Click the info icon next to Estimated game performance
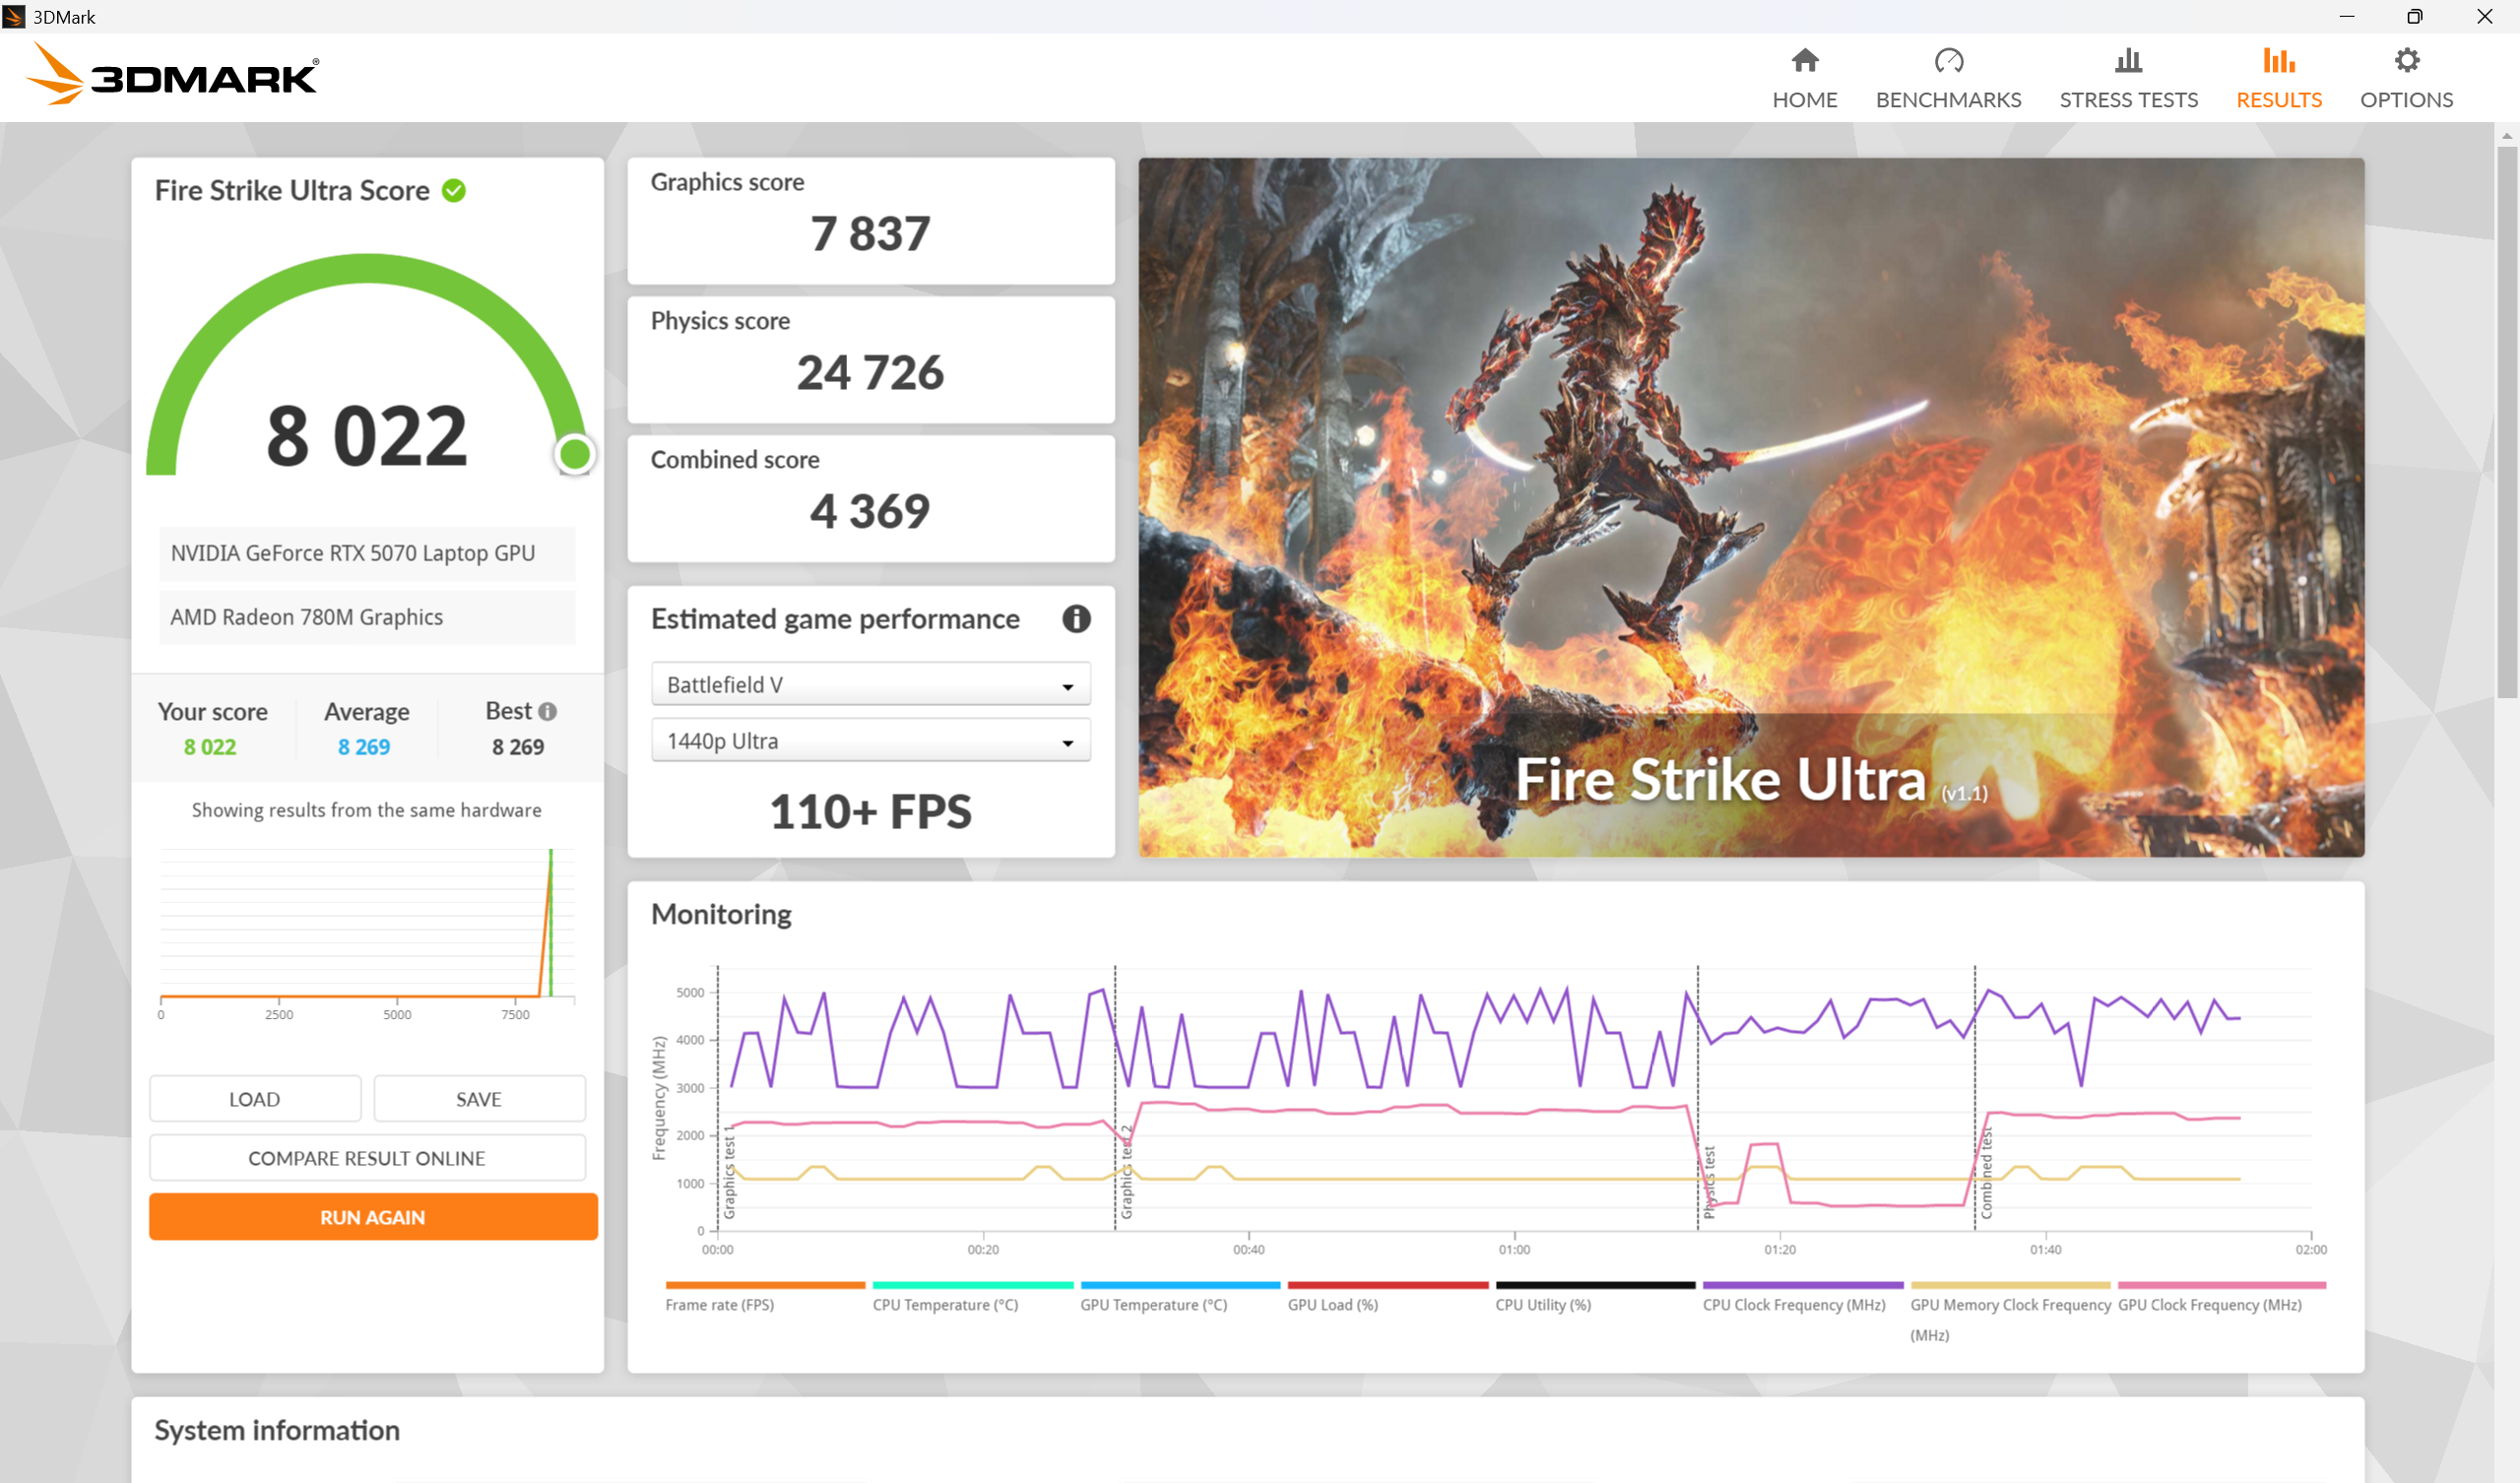2520x1483 pixels. [x=1076, y=619]
